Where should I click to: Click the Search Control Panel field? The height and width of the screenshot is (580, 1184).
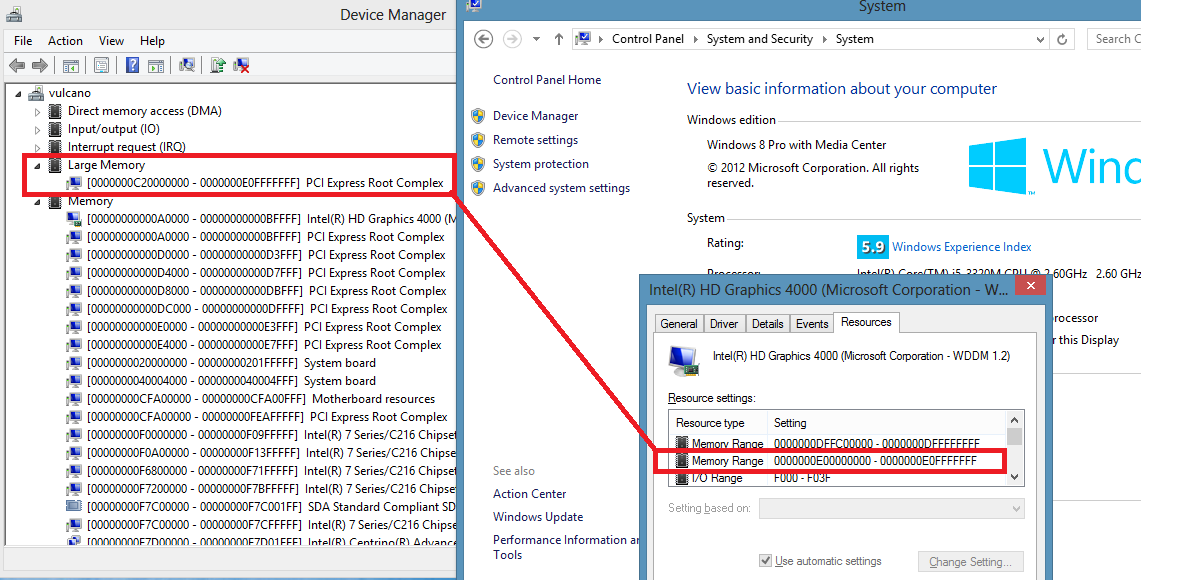tap(1114, 39)
